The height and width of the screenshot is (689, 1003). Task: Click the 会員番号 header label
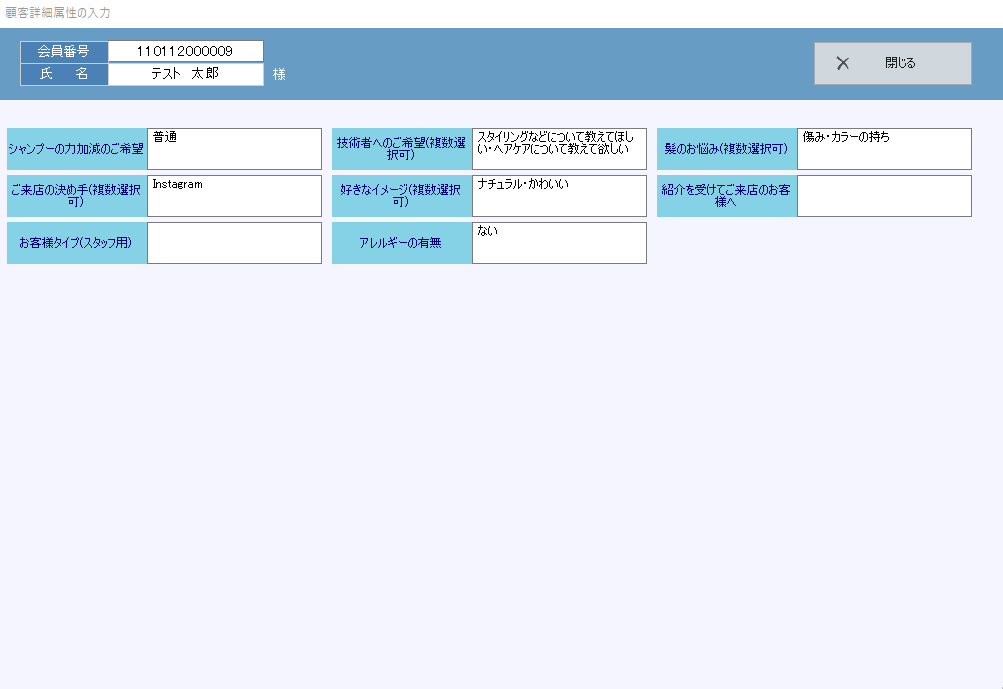[x=64, y=51]
